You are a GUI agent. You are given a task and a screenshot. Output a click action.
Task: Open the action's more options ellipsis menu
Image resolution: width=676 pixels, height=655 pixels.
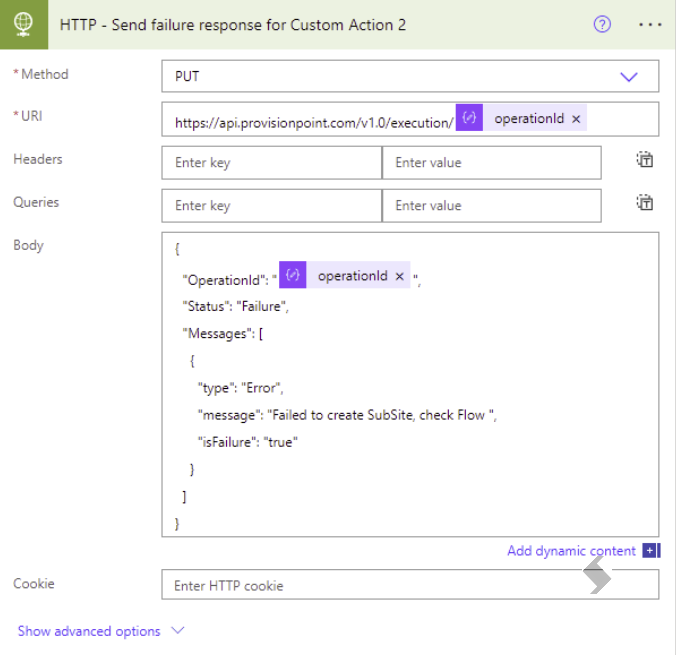tap(650, 25)
